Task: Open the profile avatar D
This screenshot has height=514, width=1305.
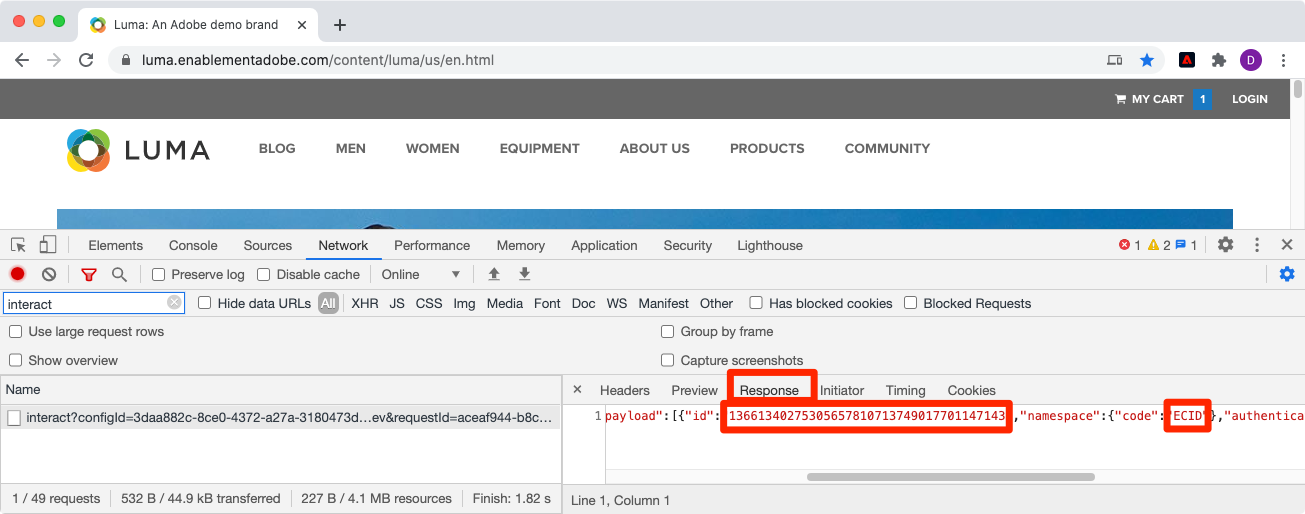Action: 1250,60
